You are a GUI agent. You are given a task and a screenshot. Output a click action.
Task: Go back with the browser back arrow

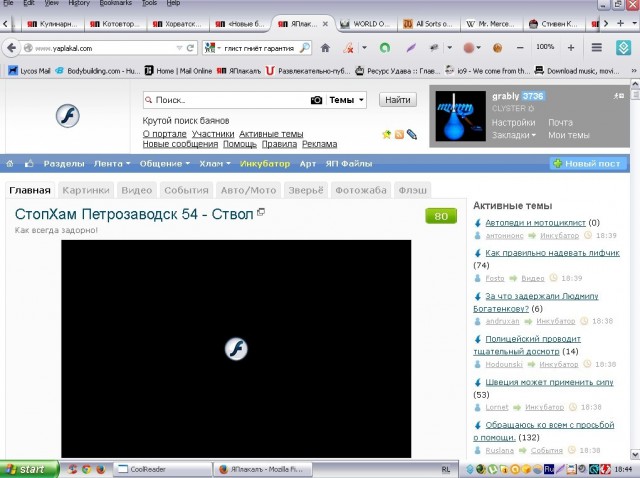pos(11,48)
